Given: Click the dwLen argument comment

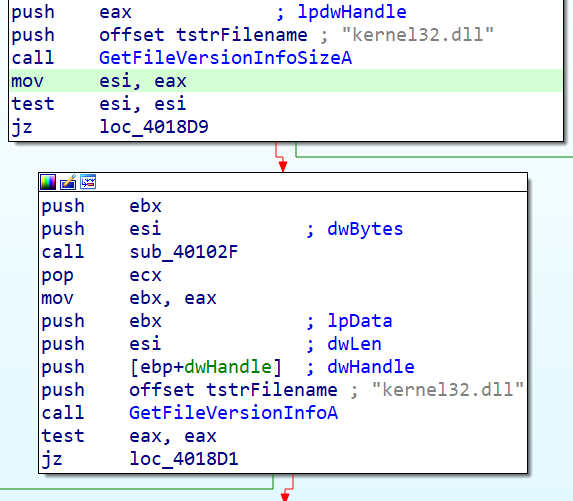Looking at the screenshot, I should pos(354,344).
